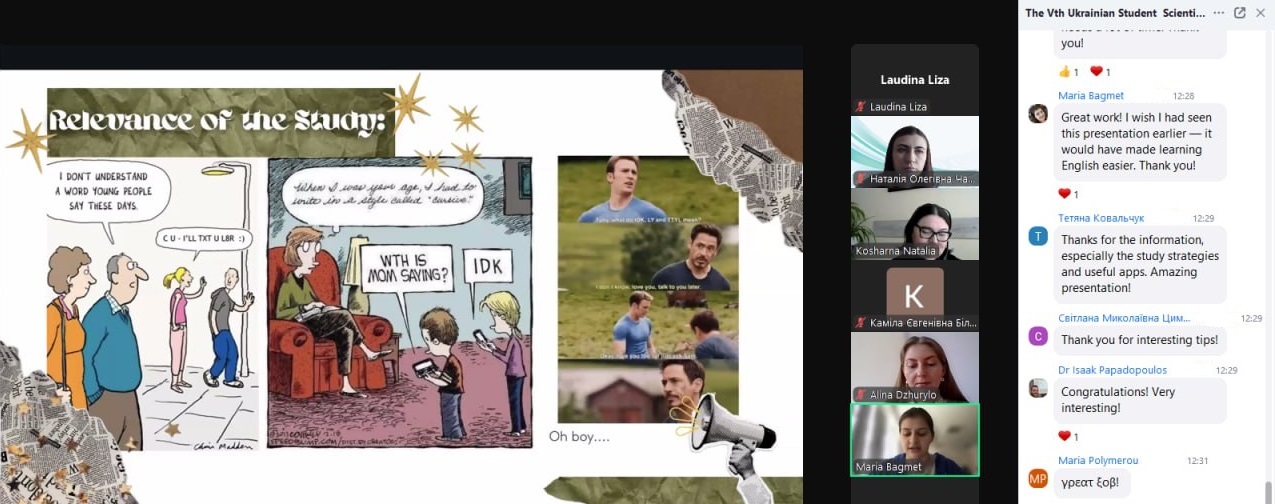Open the chat panel more options menu

tap(1219, 13)
